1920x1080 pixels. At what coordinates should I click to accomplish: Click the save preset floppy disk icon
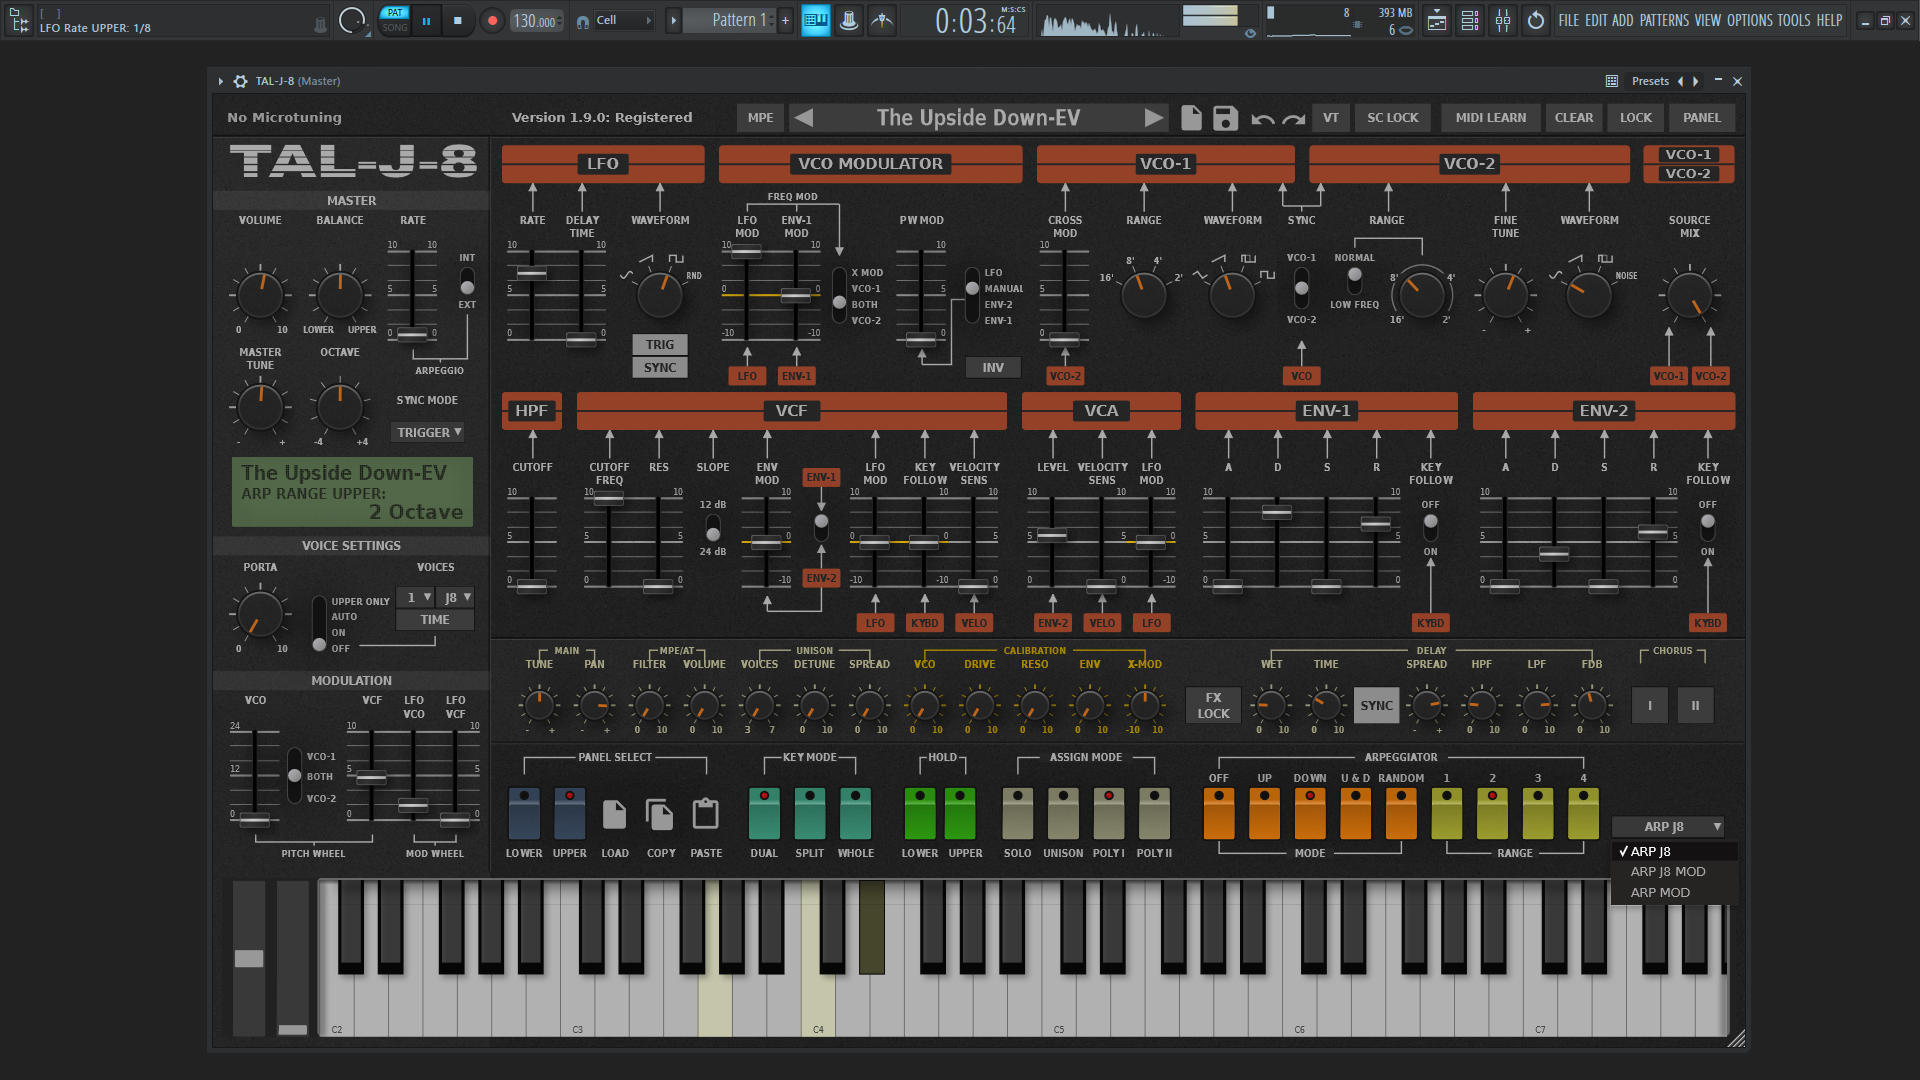(1225, 118)
